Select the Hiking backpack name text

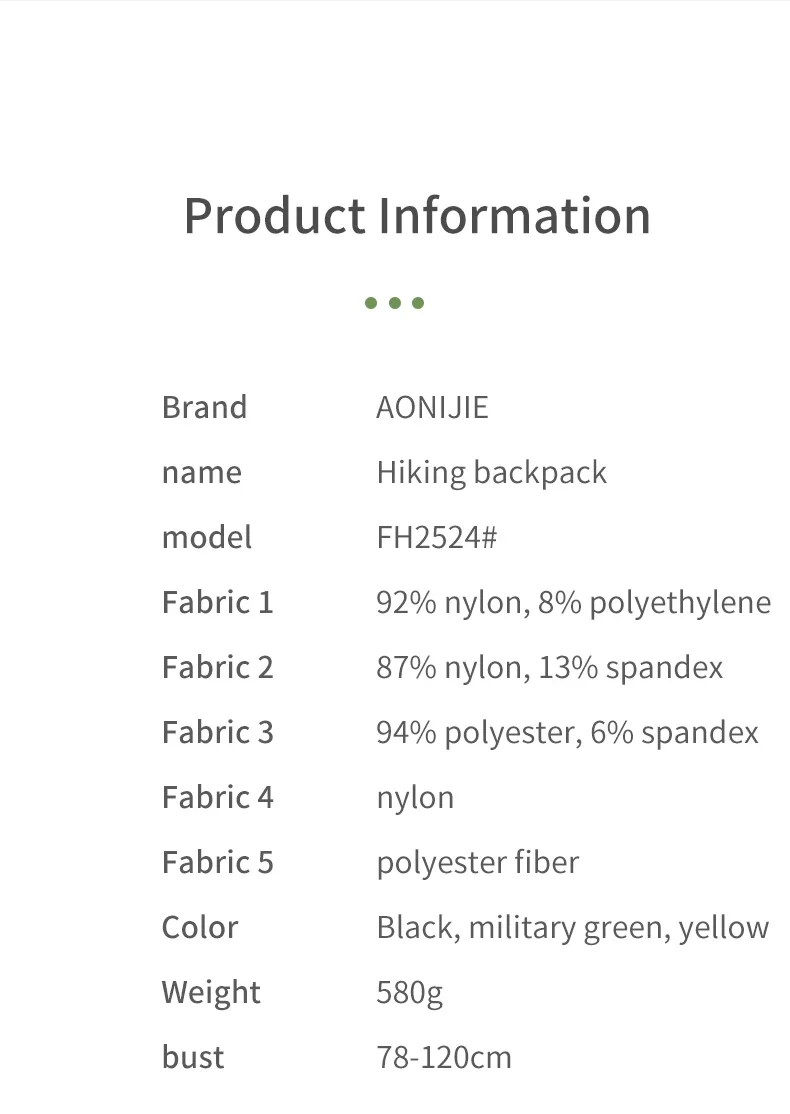coord(492,473)
